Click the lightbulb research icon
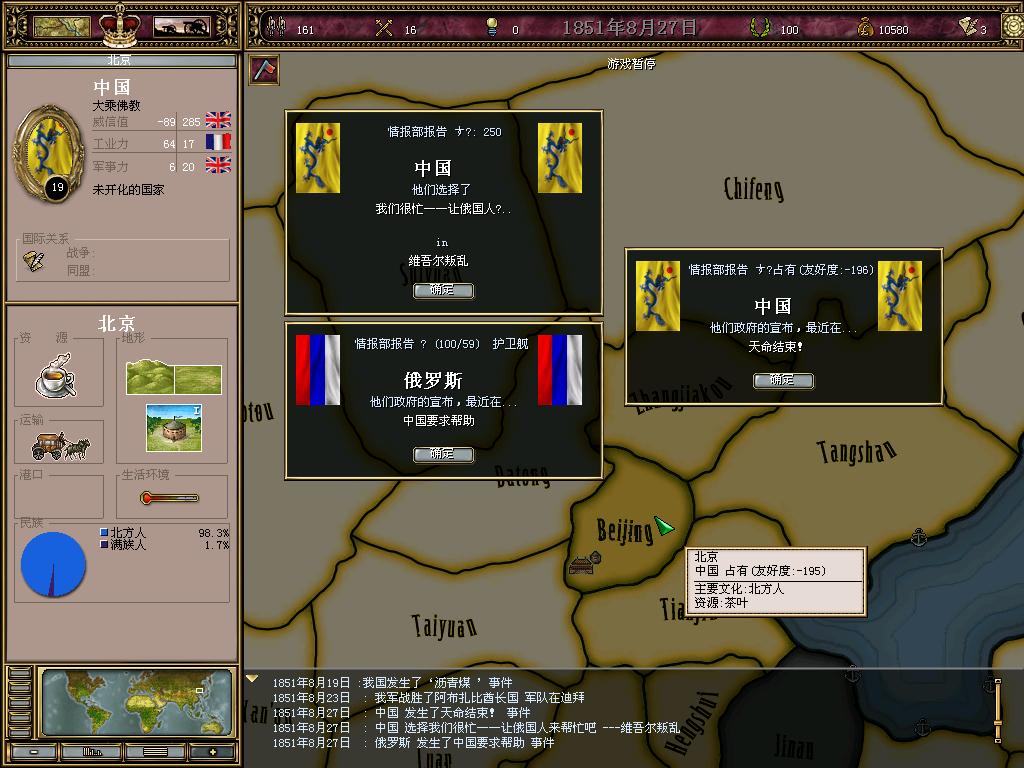This screenshot has height=768, width=1024. 492,27
